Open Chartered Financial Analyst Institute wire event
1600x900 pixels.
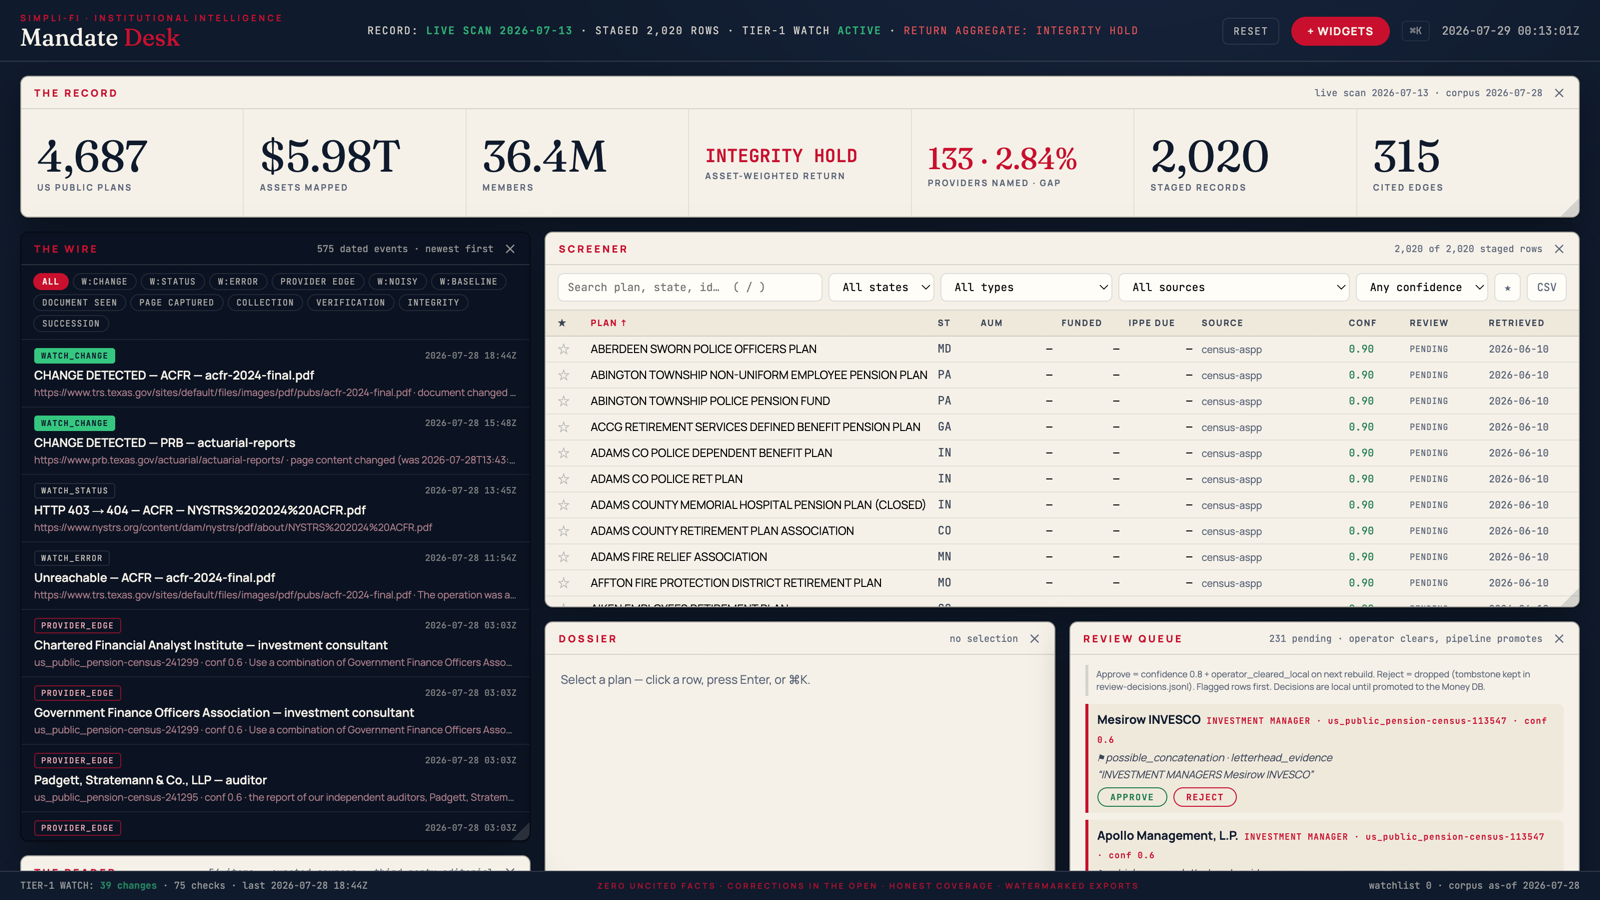pos(275,643)
